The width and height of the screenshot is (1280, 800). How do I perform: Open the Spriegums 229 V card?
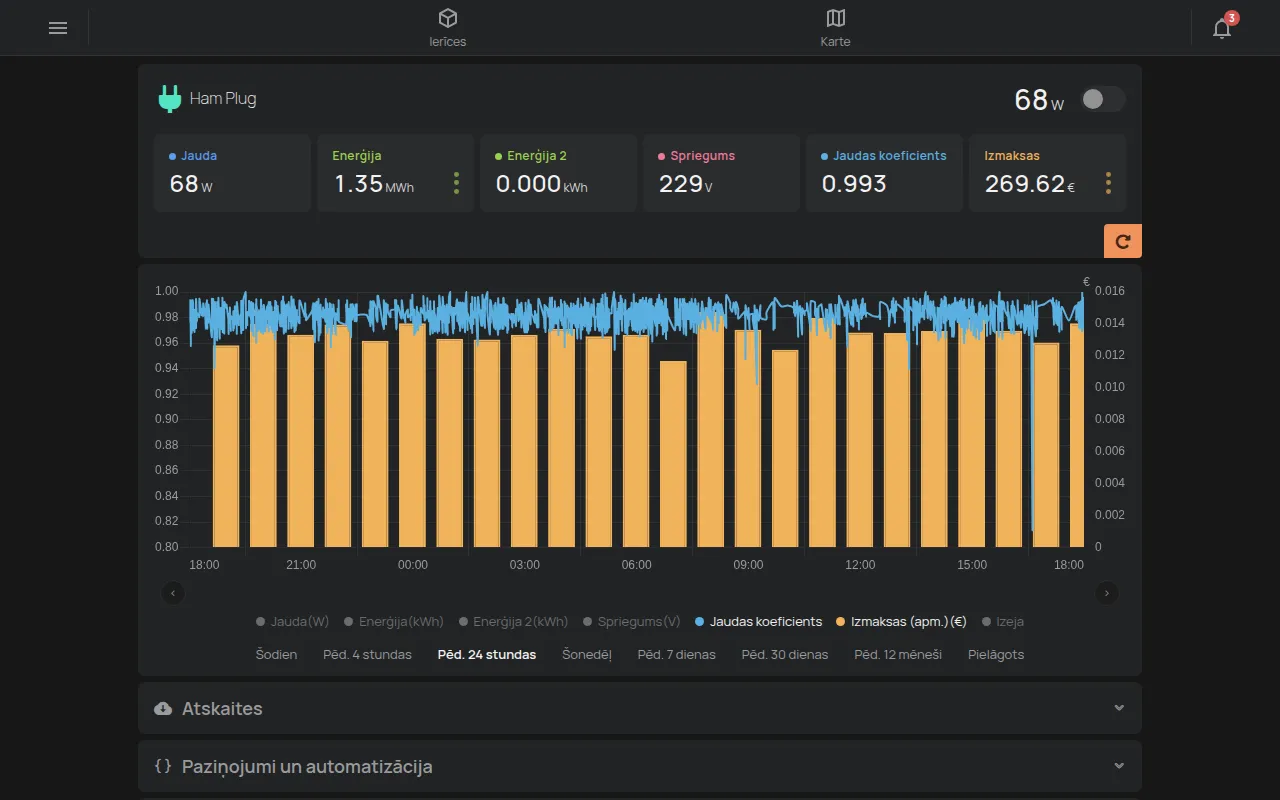point(721,173)
